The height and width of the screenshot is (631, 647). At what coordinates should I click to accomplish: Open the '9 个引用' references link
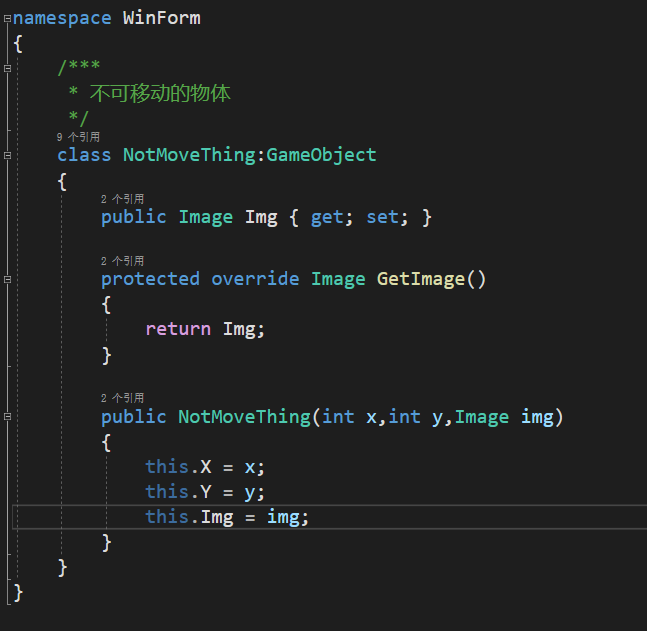78,137
